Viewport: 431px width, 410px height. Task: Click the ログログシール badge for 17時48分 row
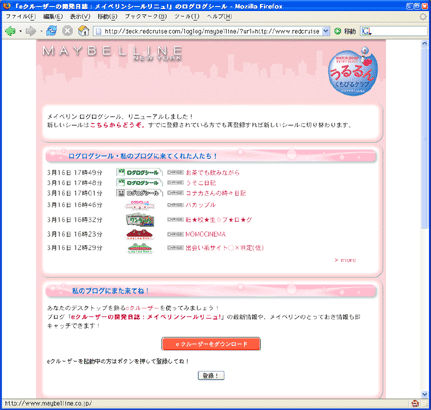[x=139, y=183]
